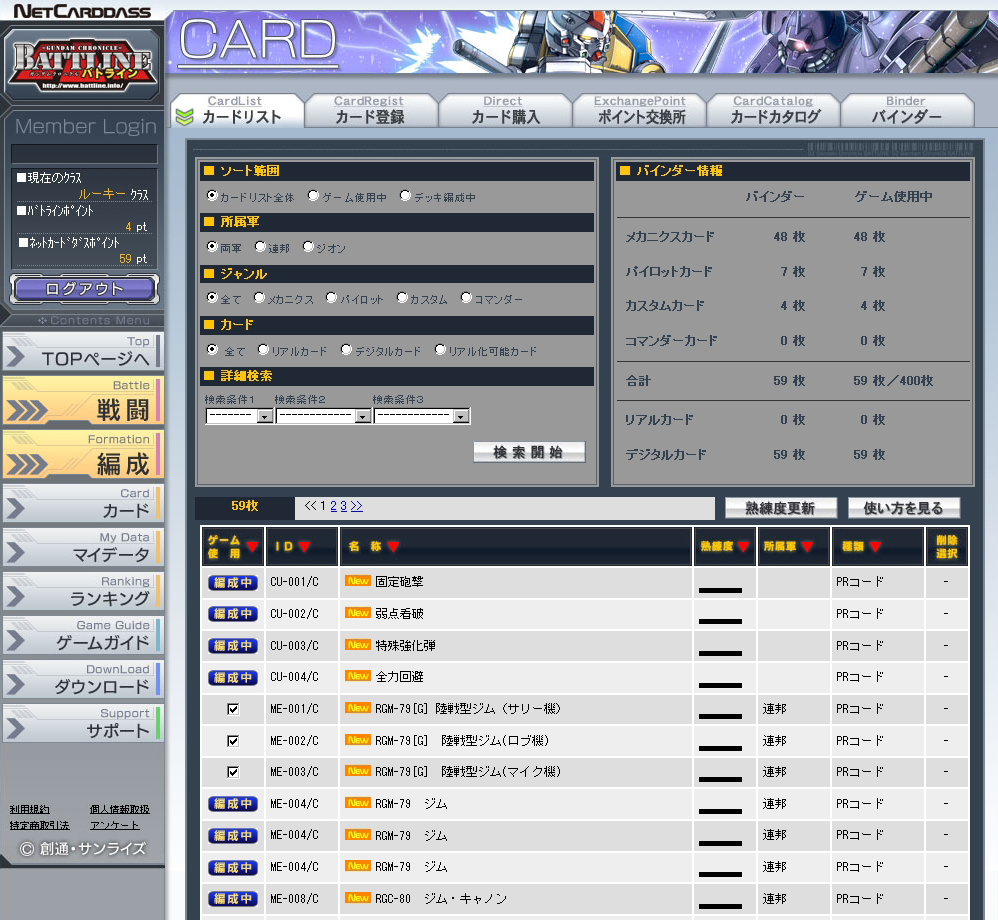Switch to バインダー tab
The width and height of the screenshot is (998, 920).
coord(907,110)
